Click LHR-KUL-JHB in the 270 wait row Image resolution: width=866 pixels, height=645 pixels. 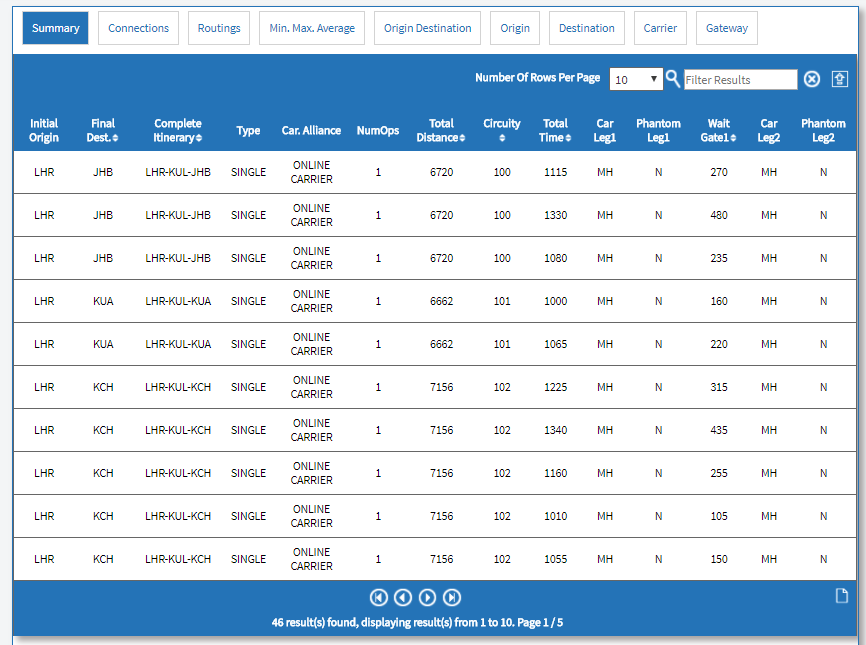click(x=178, y=172)
